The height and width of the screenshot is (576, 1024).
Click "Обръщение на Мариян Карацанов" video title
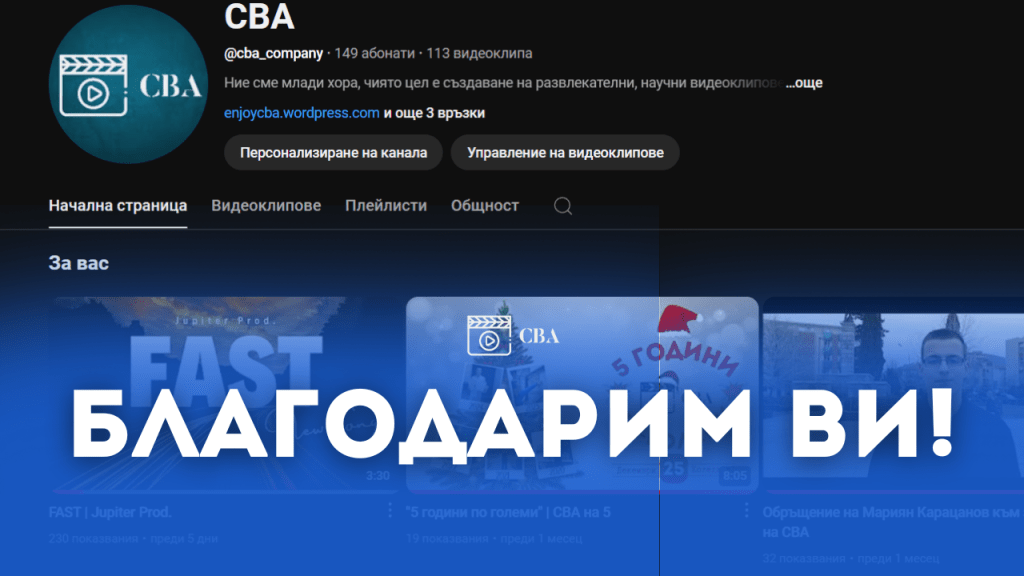(x=891, y=522)
